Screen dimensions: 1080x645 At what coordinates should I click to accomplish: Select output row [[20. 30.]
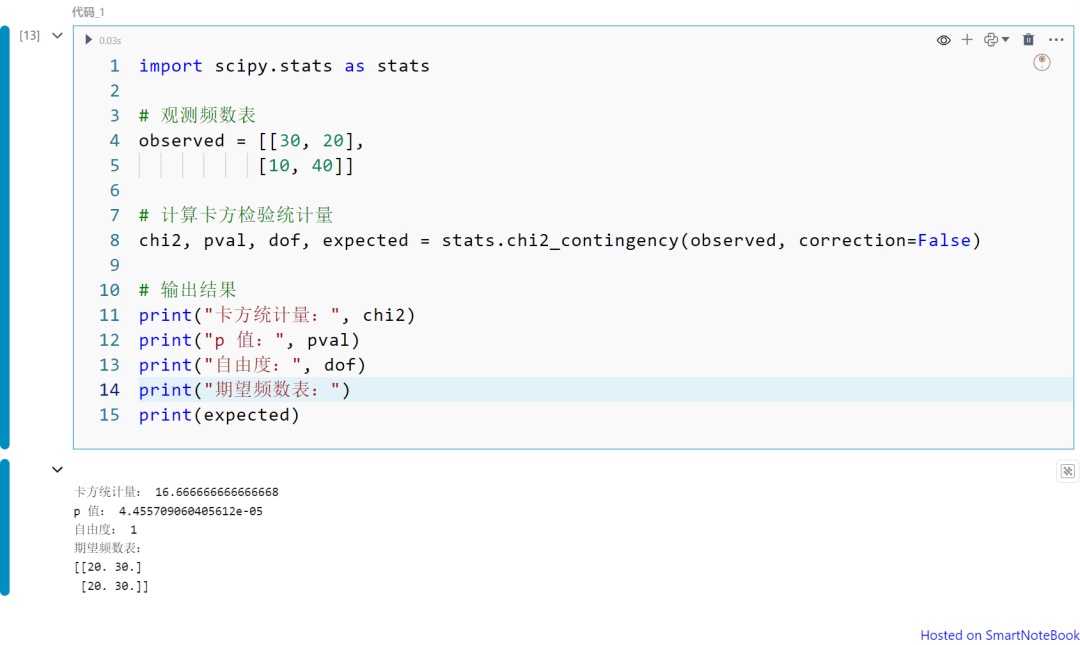point(107,567)
